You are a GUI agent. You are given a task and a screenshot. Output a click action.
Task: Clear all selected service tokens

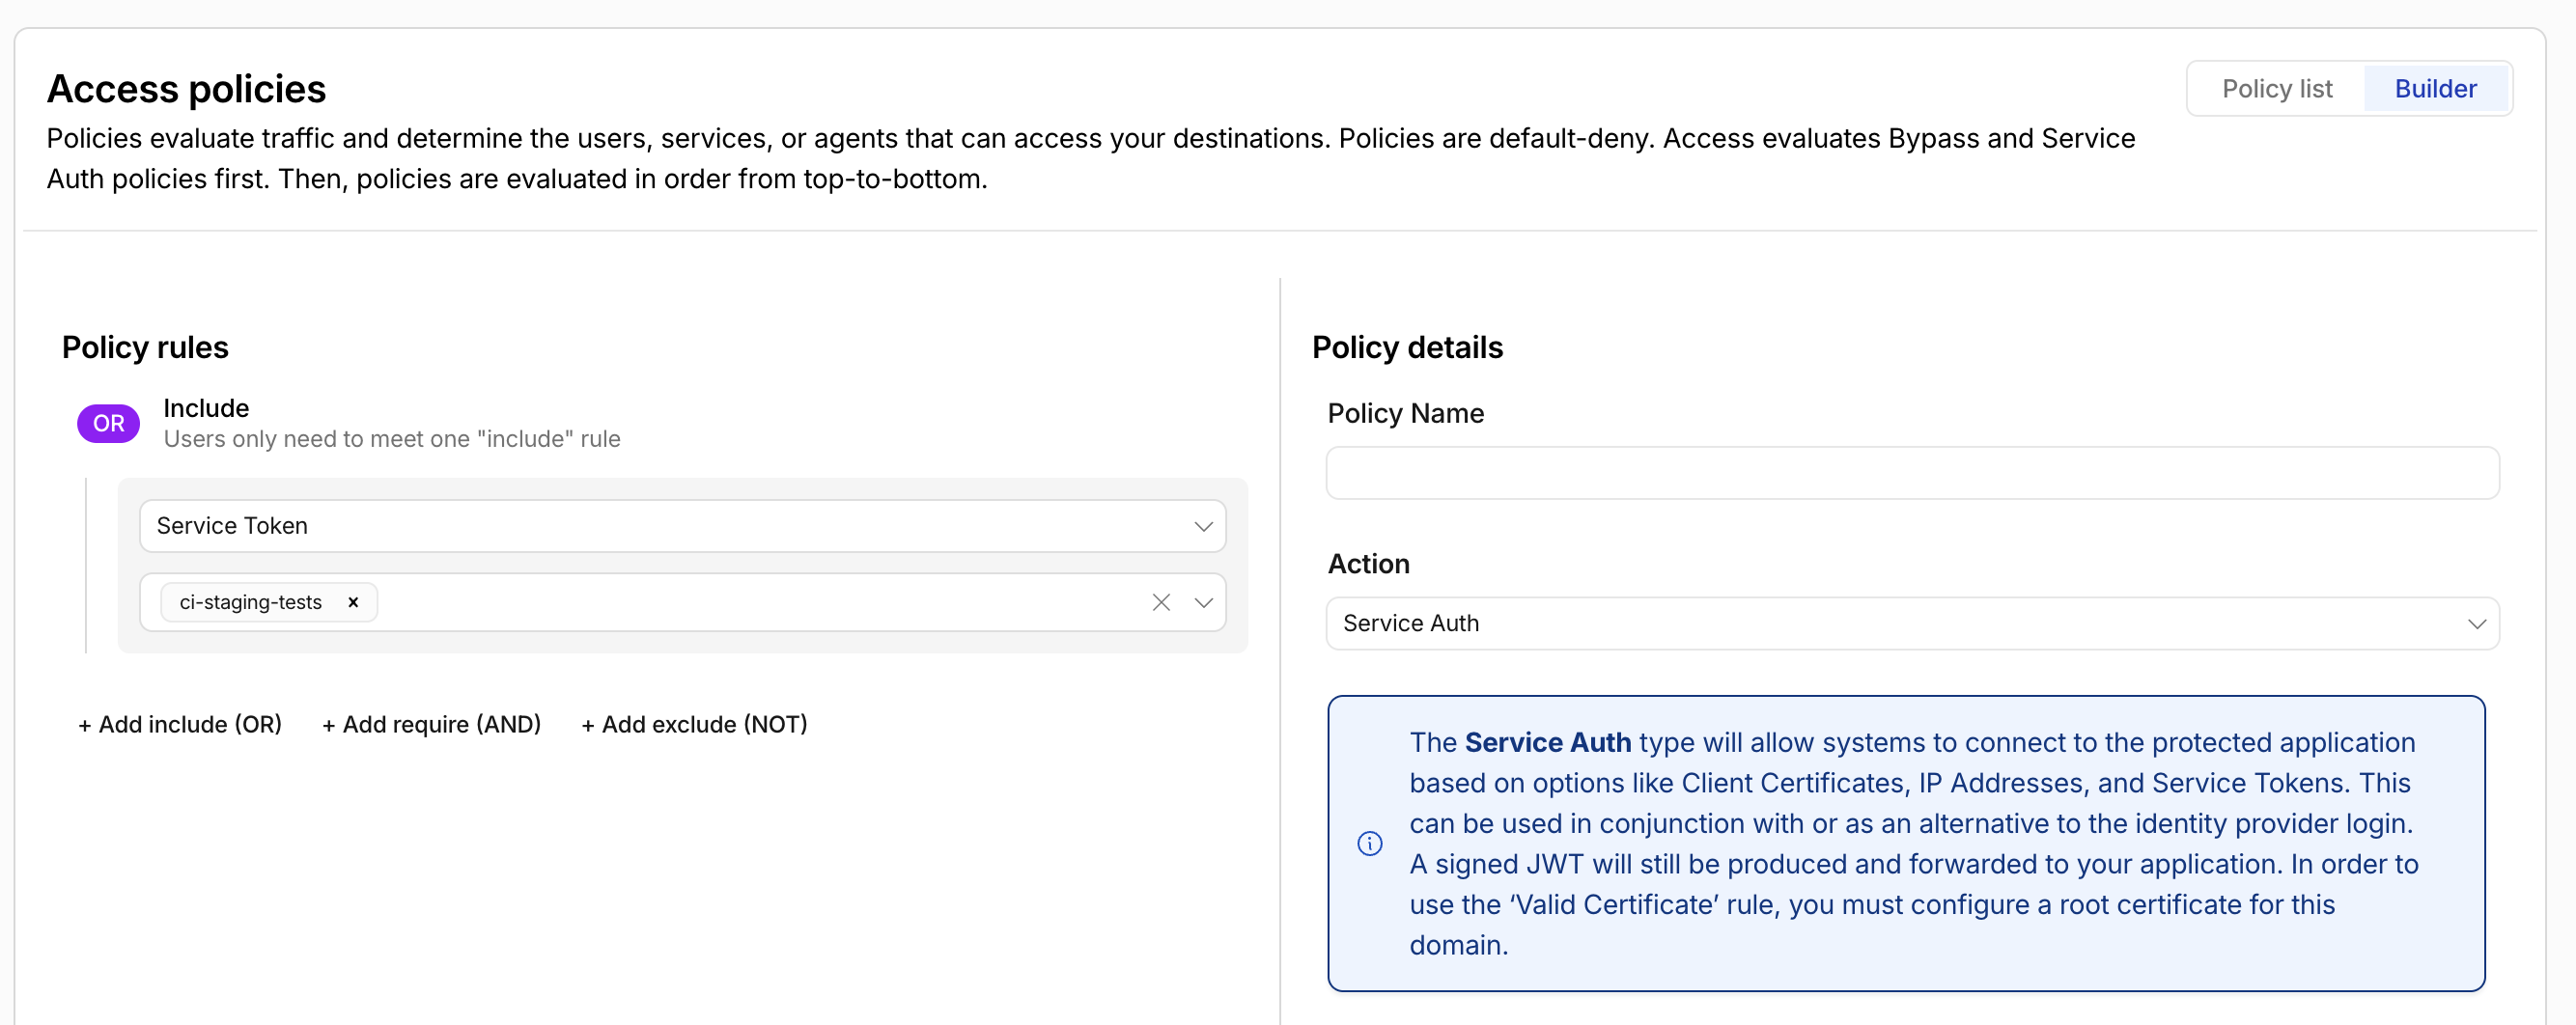point(1160,602)
